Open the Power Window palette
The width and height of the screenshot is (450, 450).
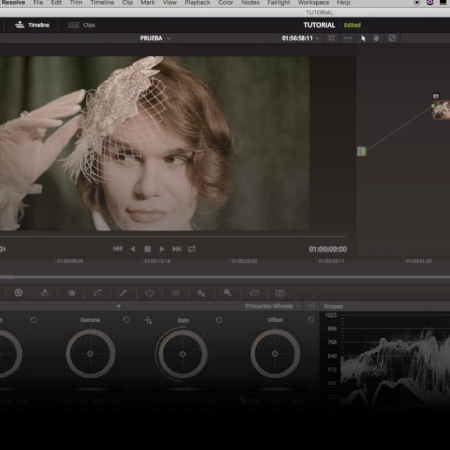click(150, 293)
